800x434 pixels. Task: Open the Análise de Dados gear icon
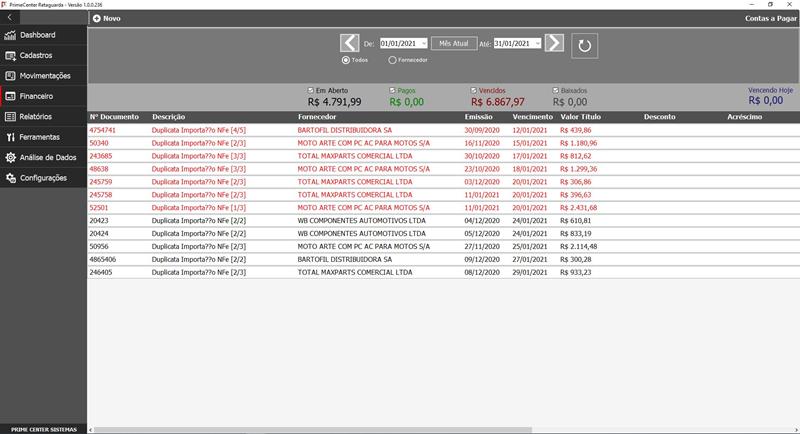[10, 158]
